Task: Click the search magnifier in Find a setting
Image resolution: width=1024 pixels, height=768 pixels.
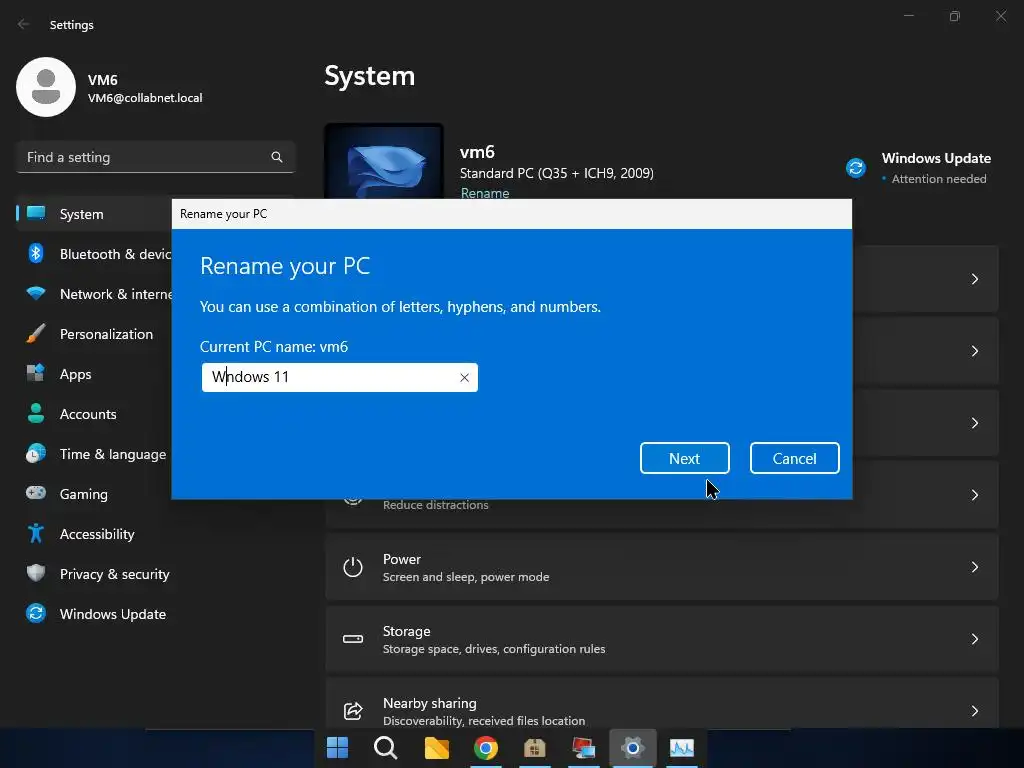Action: tap(277, 157)
